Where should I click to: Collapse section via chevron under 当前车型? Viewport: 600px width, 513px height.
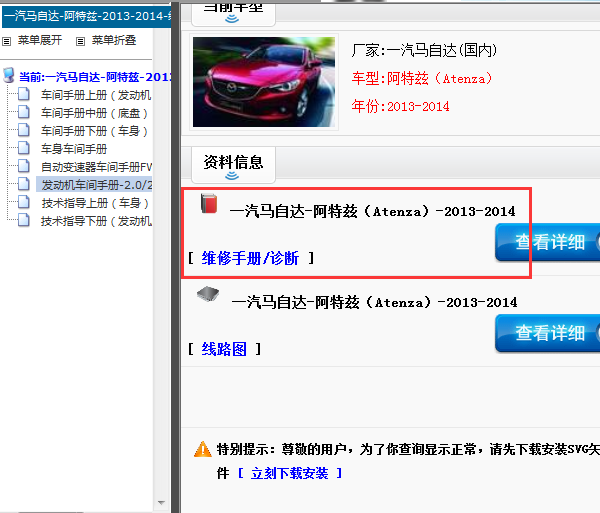(232, 19)
